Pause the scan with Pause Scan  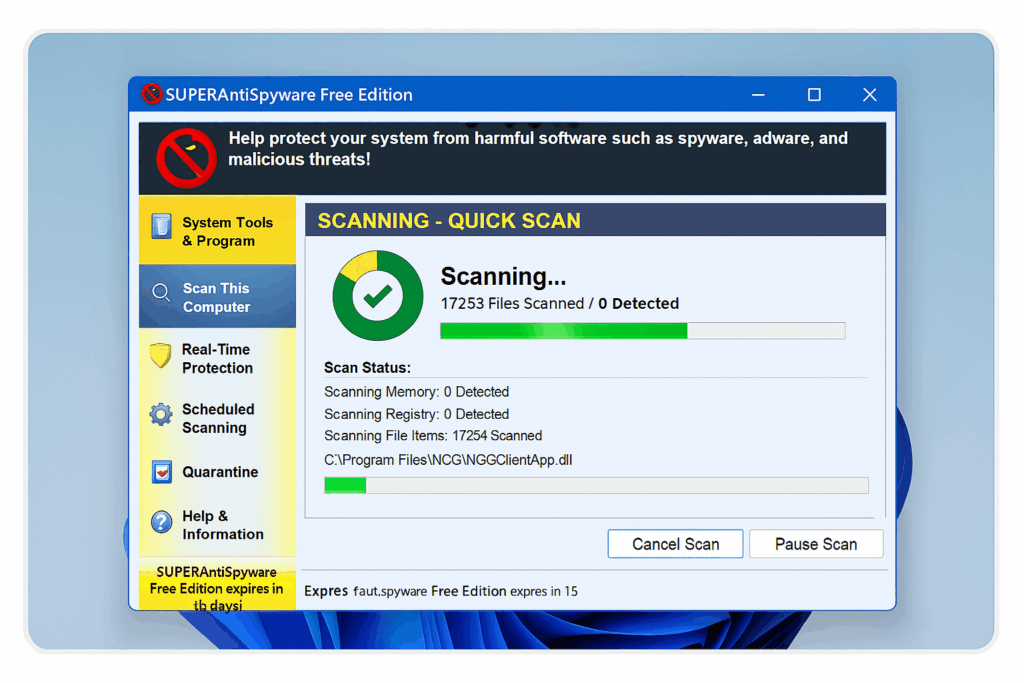pyautogui.click(x=816, y=543)
